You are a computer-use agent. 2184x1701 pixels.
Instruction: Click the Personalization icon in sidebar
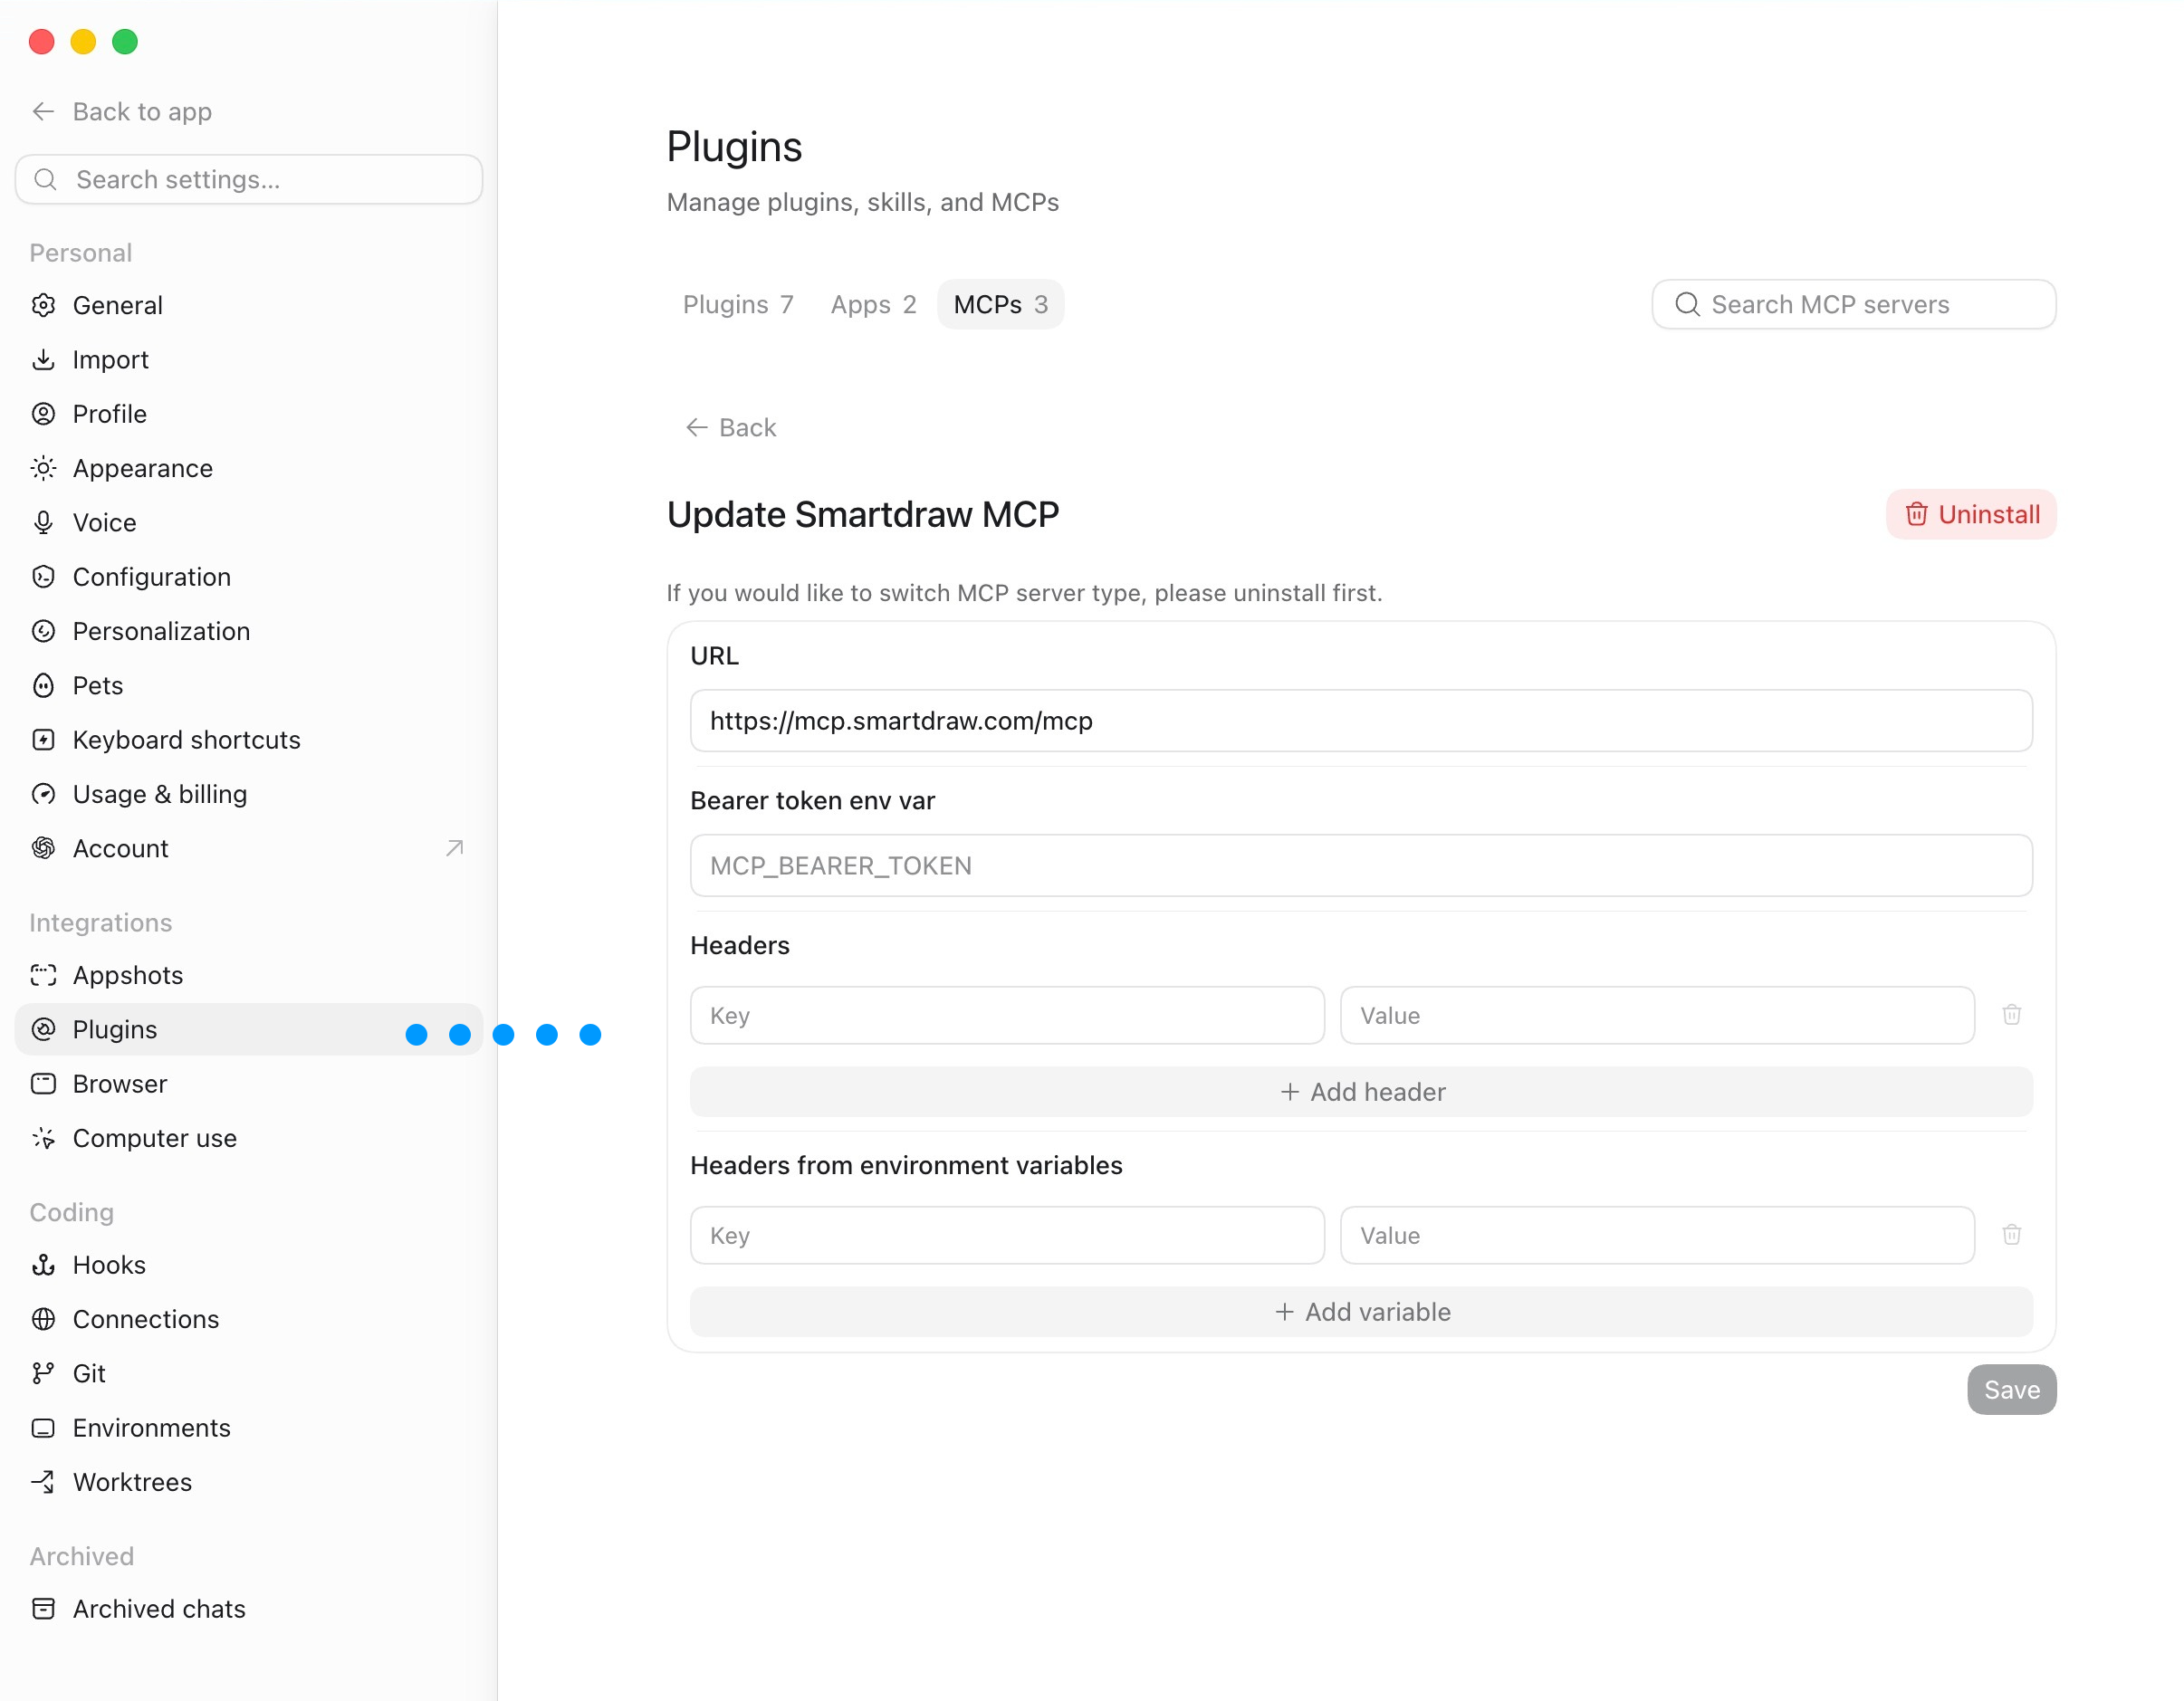coord(43,631)
